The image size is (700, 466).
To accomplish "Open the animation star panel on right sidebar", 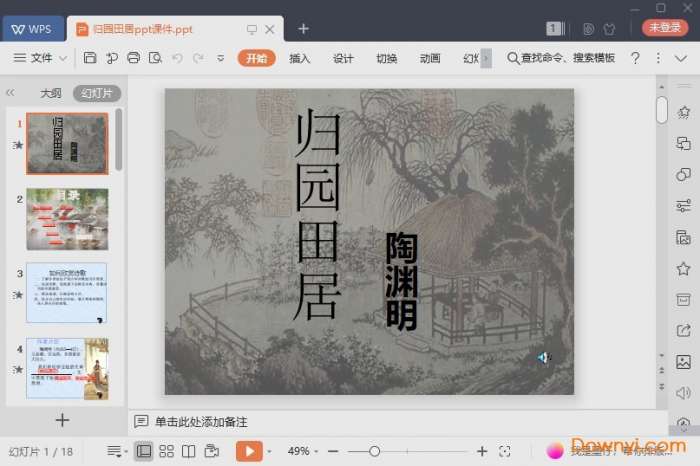I will 683,112.
